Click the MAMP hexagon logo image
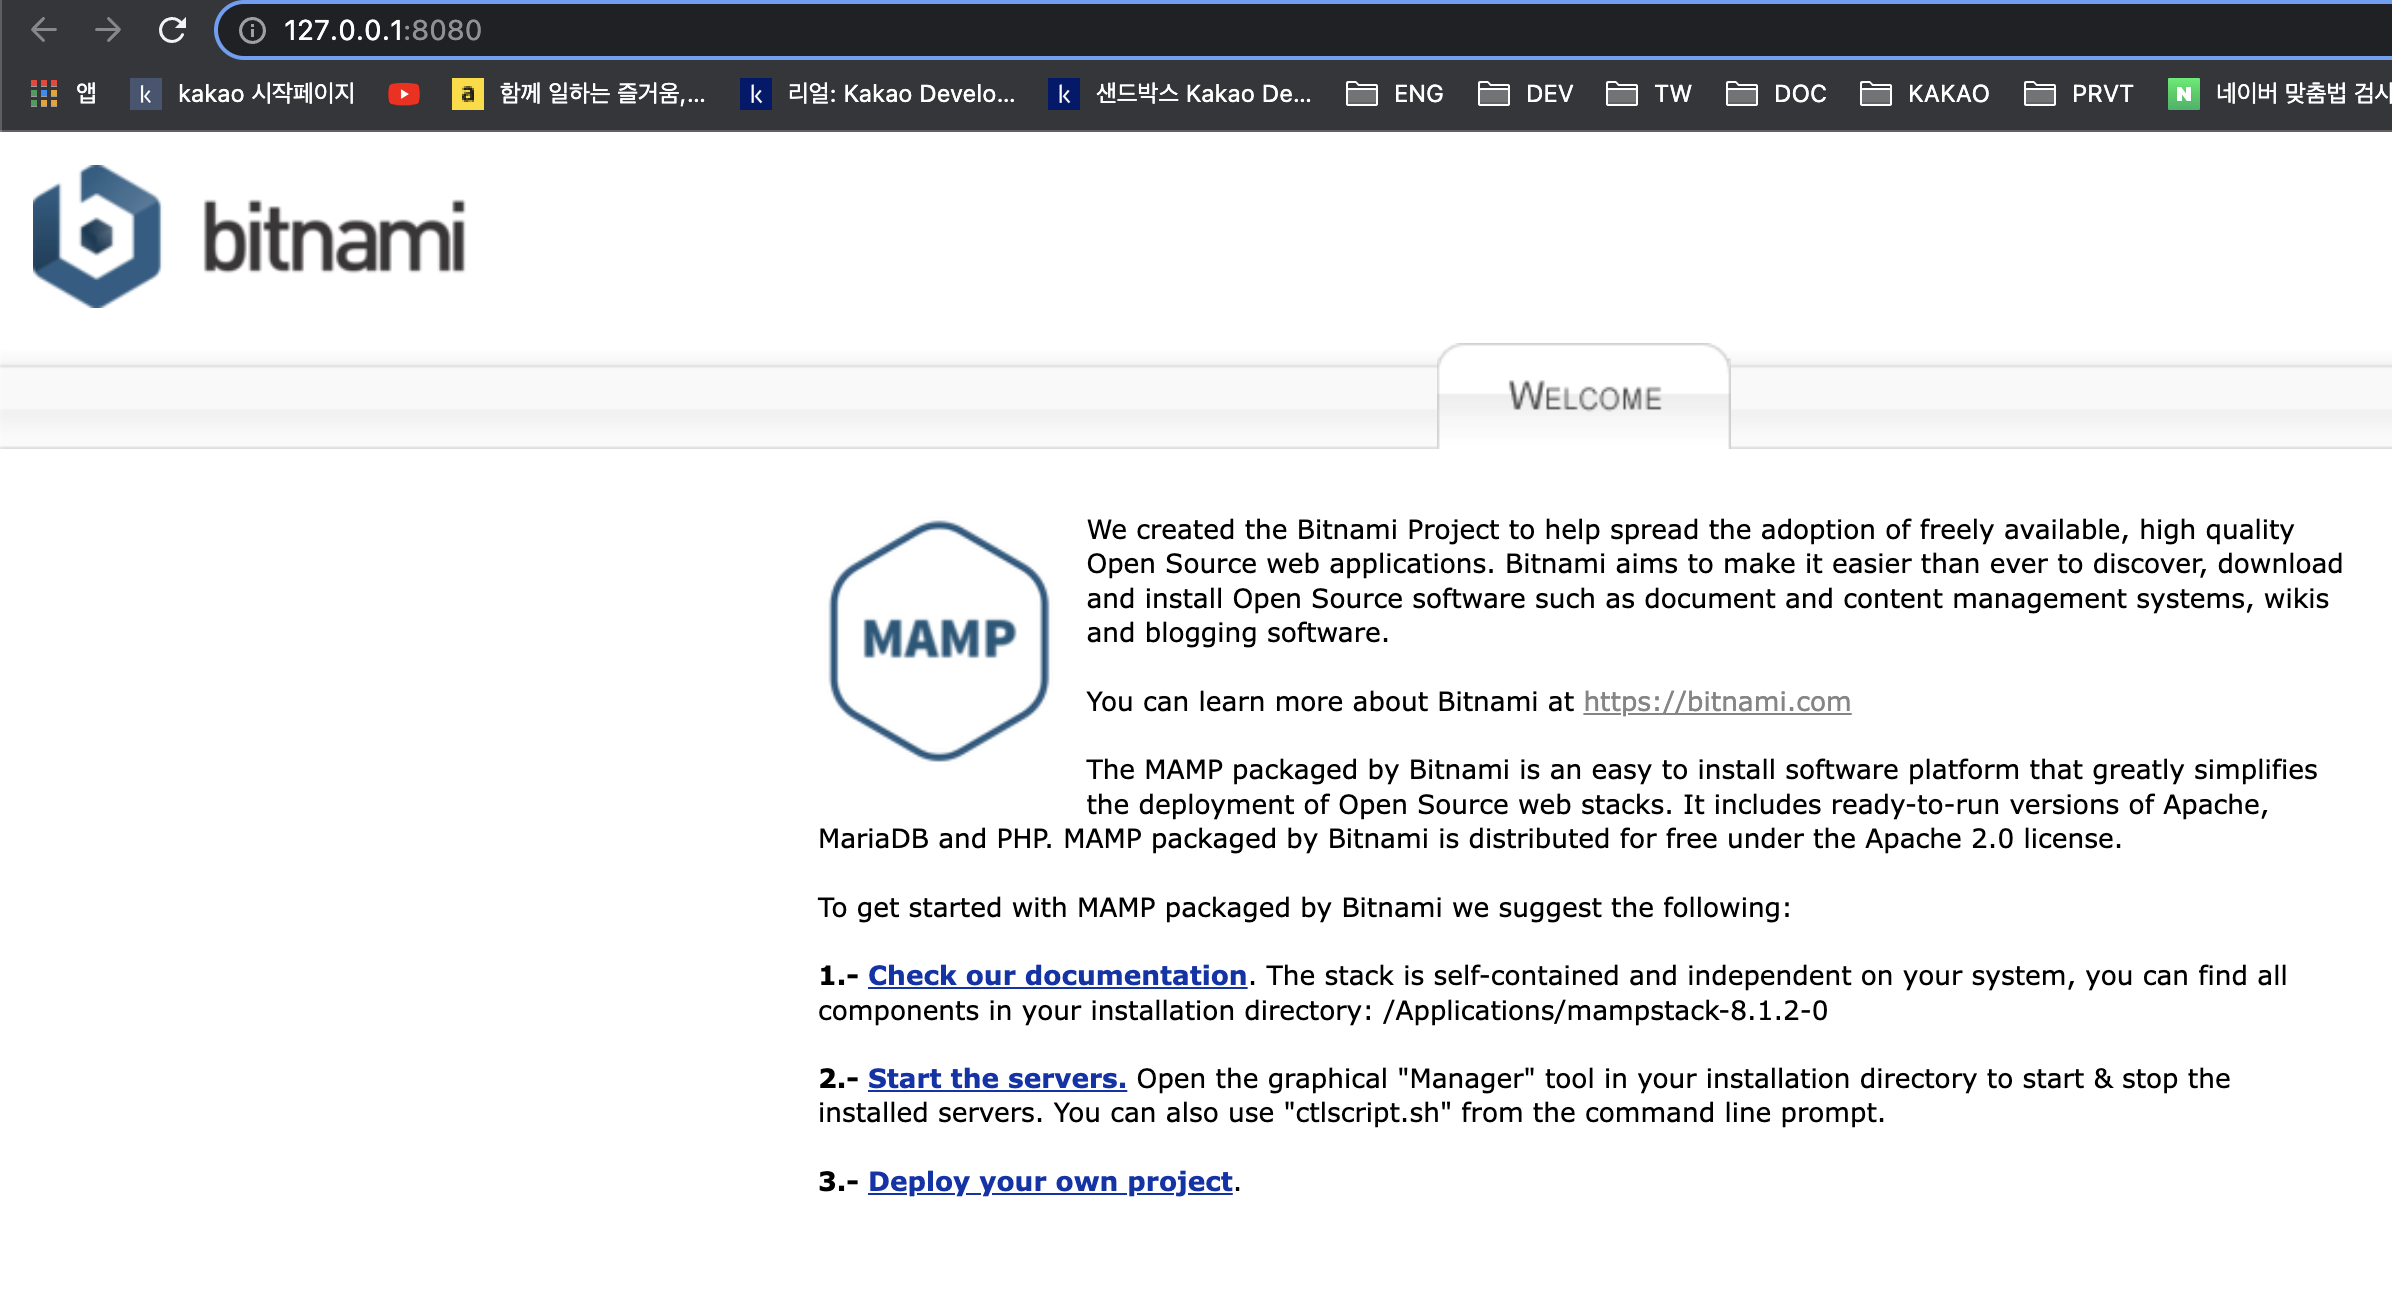The width and height of the screenshot is (2392, 1298). pyautogui.click(x=939, y=640)
